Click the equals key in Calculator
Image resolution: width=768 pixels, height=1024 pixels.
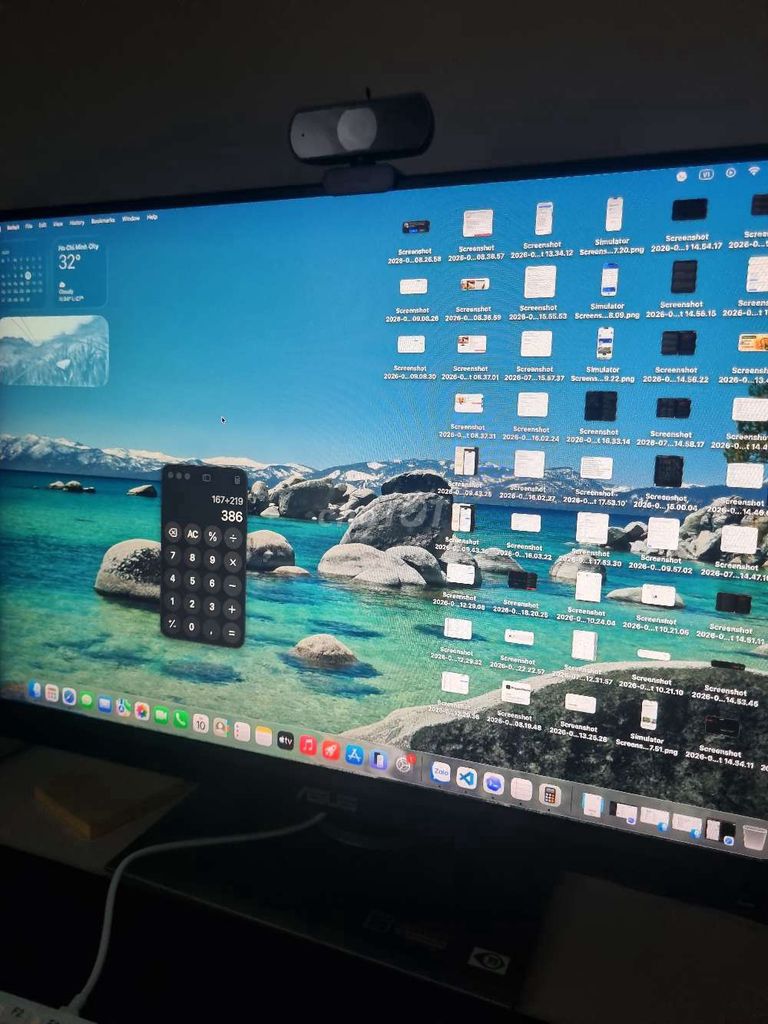point(231,632)
